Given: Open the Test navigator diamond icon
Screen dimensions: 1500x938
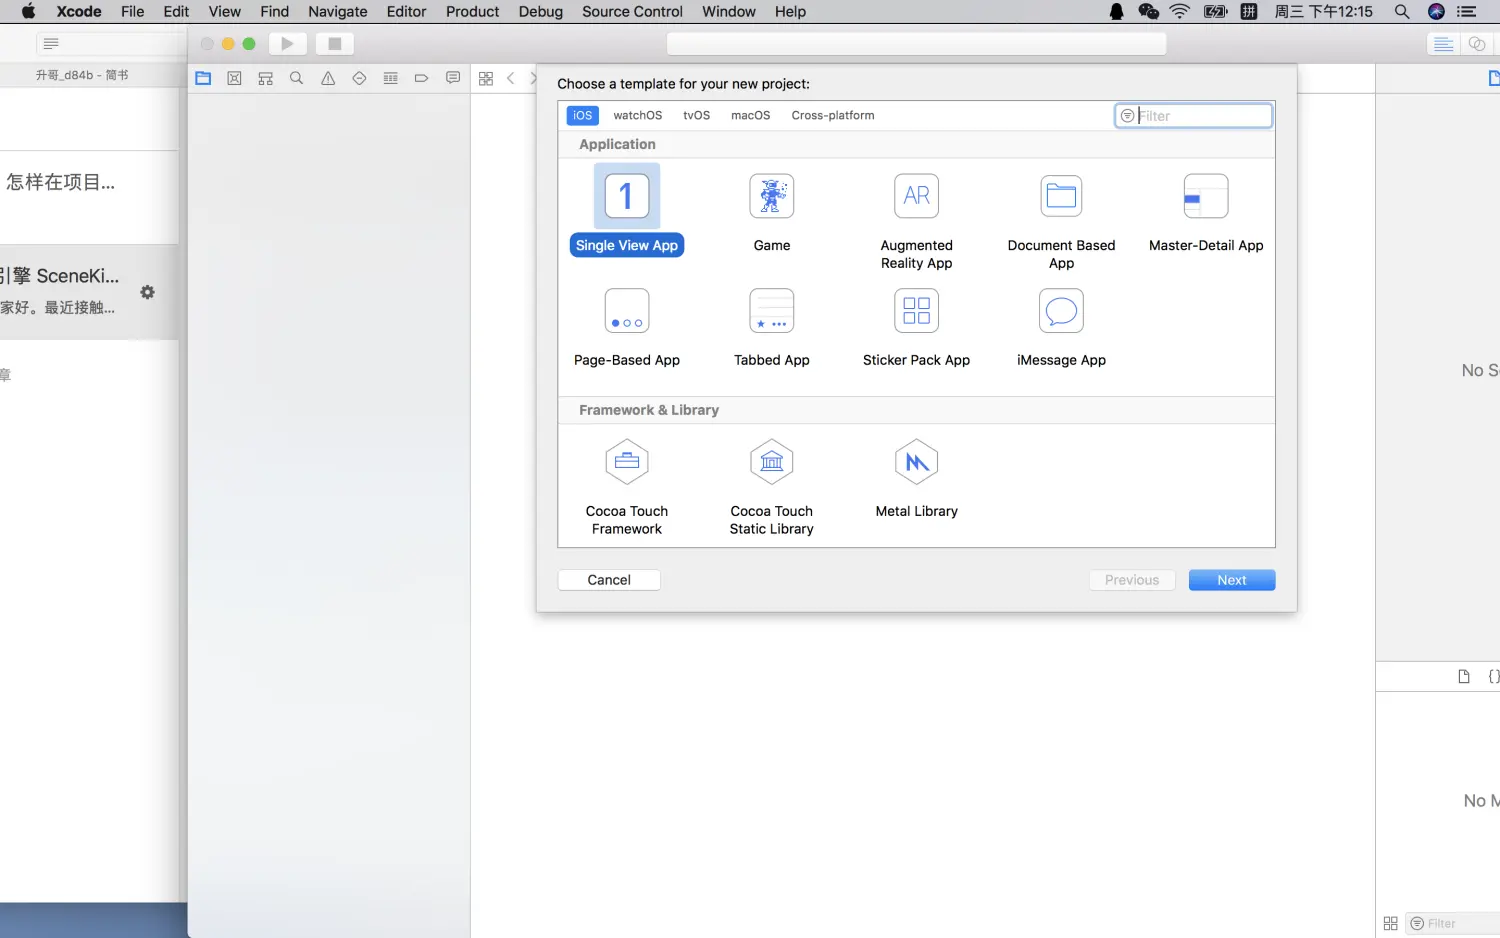Looking at the screenshot, I should pos(359,78).
